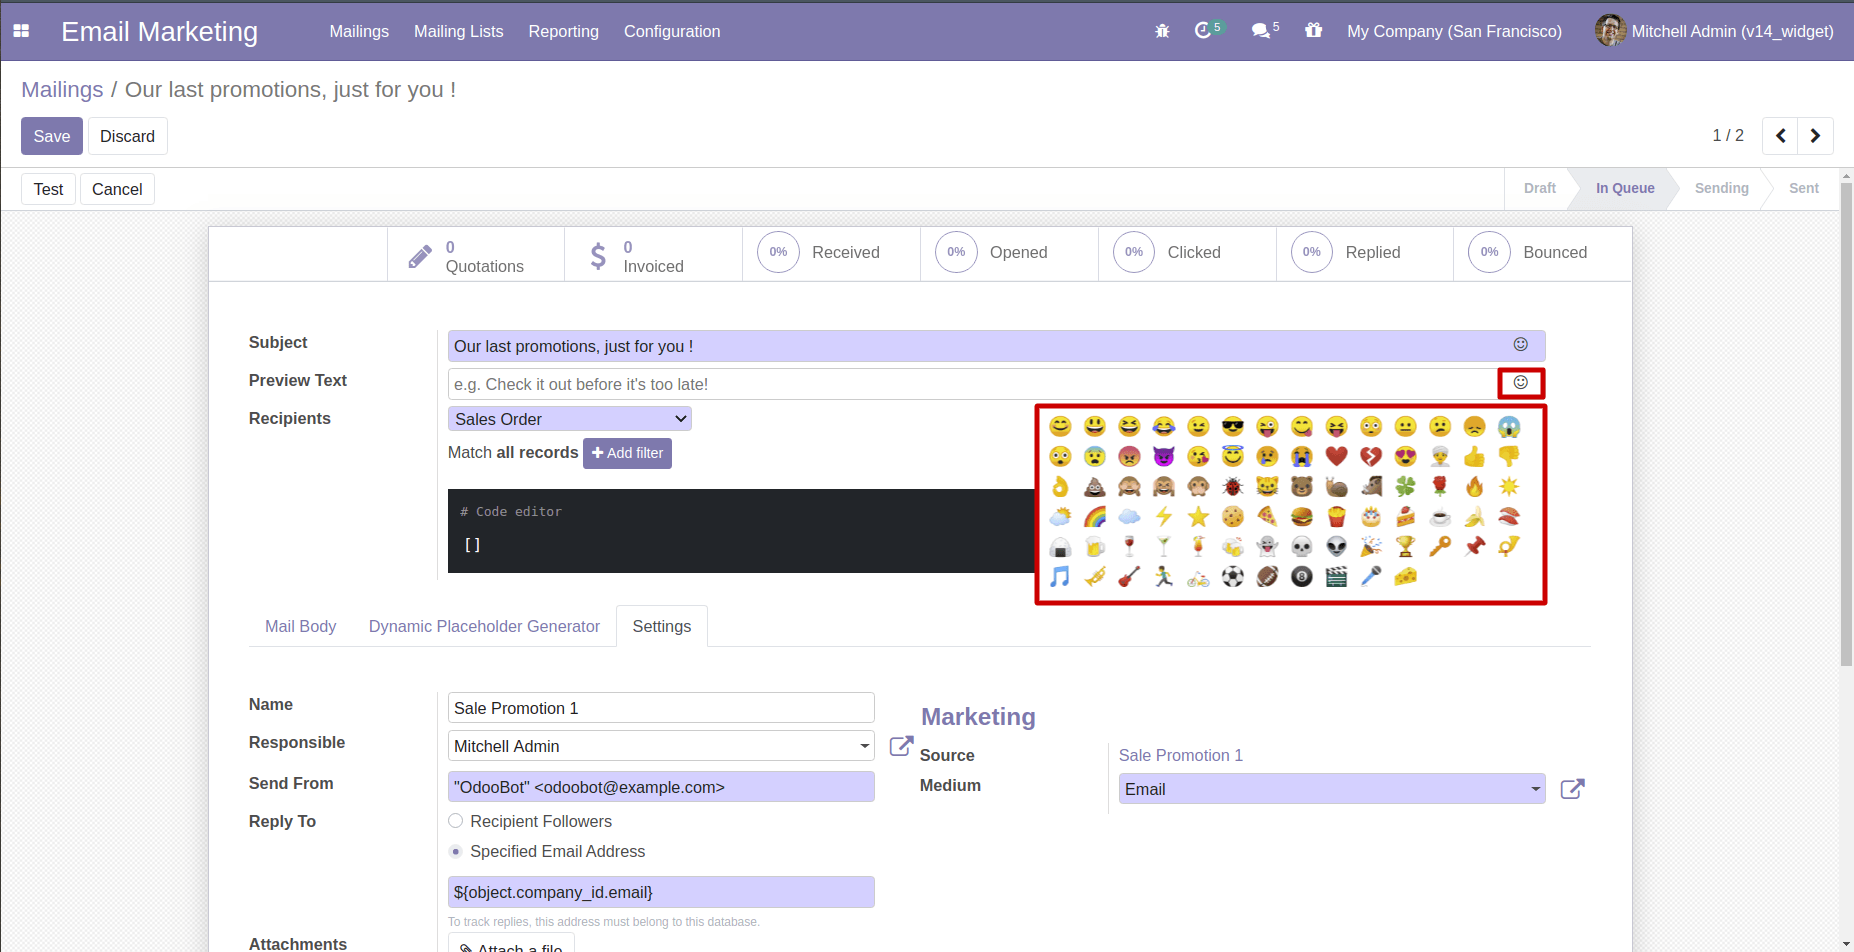Image resolution: width=1854 pixels, height=952 pixels.
Task: Go to next mailing record
Action: click(1815, 136)
